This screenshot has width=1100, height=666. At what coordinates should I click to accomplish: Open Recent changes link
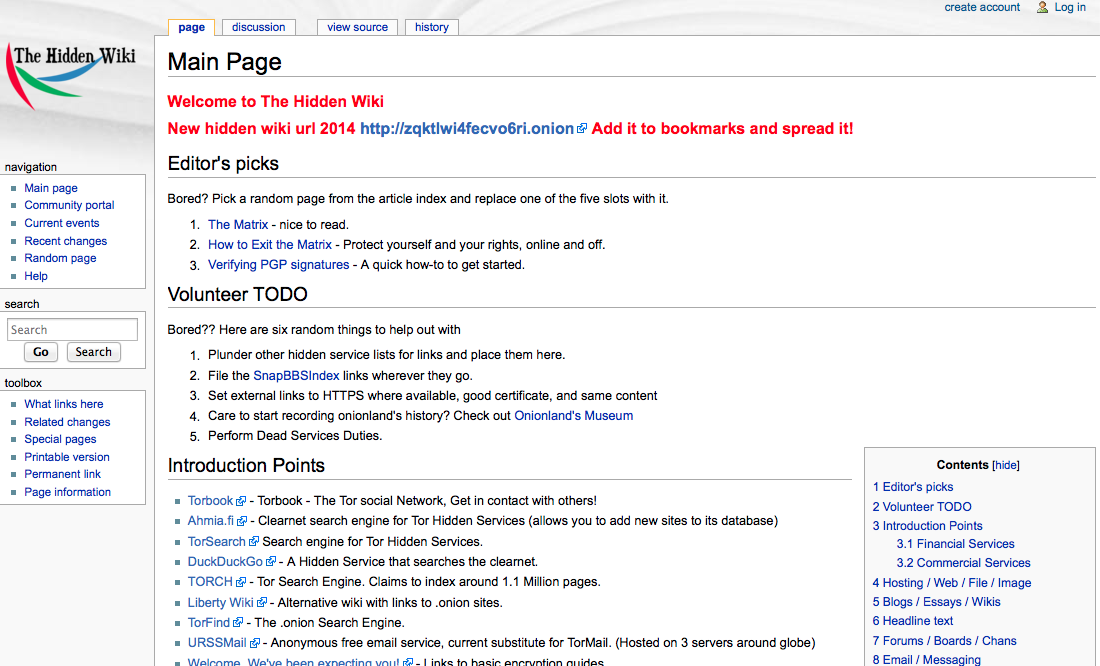[x=65, y=241]
